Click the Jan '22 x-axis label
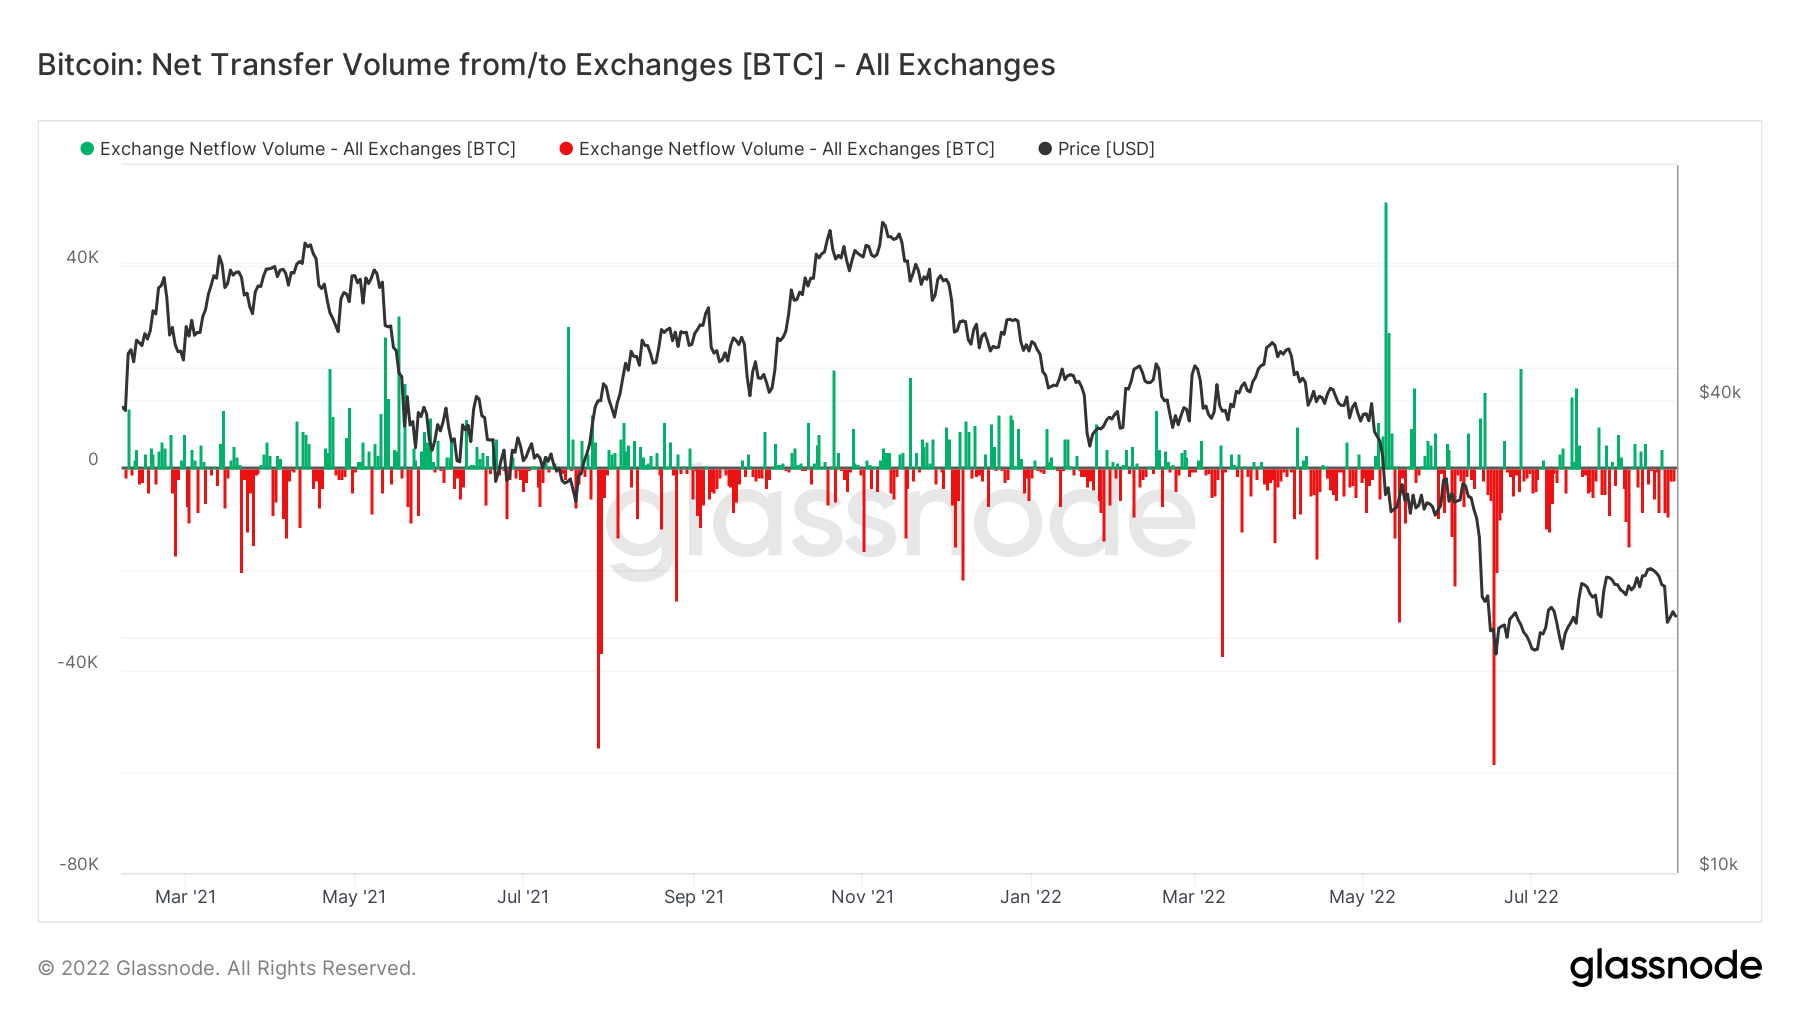Image resolution: width=1800 pixels, height=1013 pixels. [x=1030, y=897]
